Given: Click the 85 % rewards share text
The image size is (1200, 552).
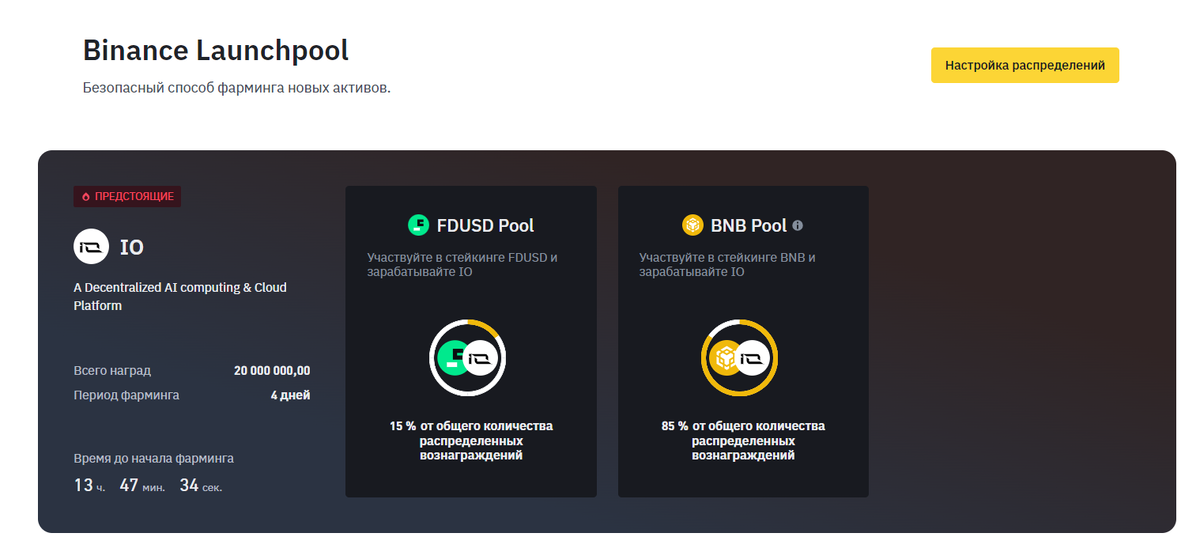Looking at the screenshot, I should [x=743, y=441].
